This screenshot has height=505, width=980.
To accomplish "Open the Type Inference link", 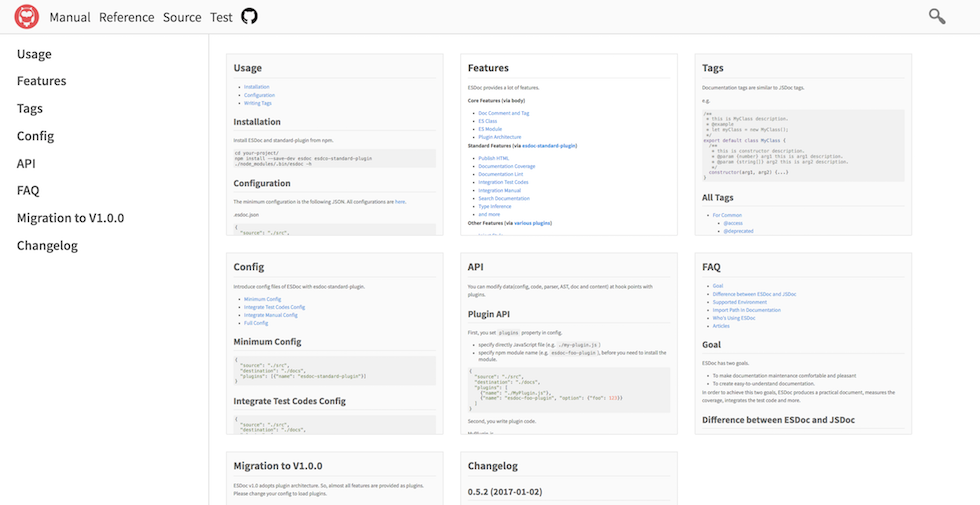I will coord(494,206).
